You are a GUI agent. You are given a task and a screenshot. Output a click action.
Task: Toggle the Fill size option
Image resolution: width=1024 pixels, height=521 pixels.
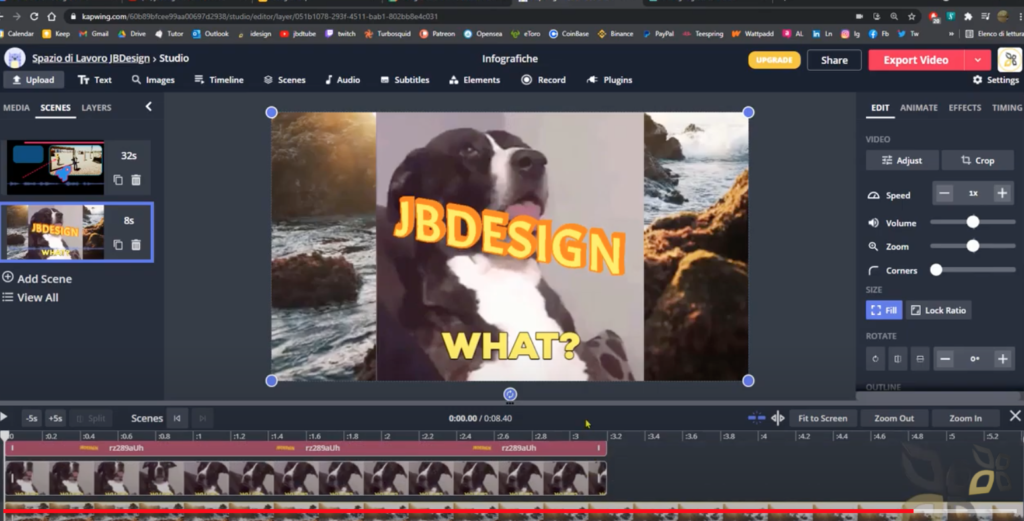pyautogui.click(x=884, y=310)
